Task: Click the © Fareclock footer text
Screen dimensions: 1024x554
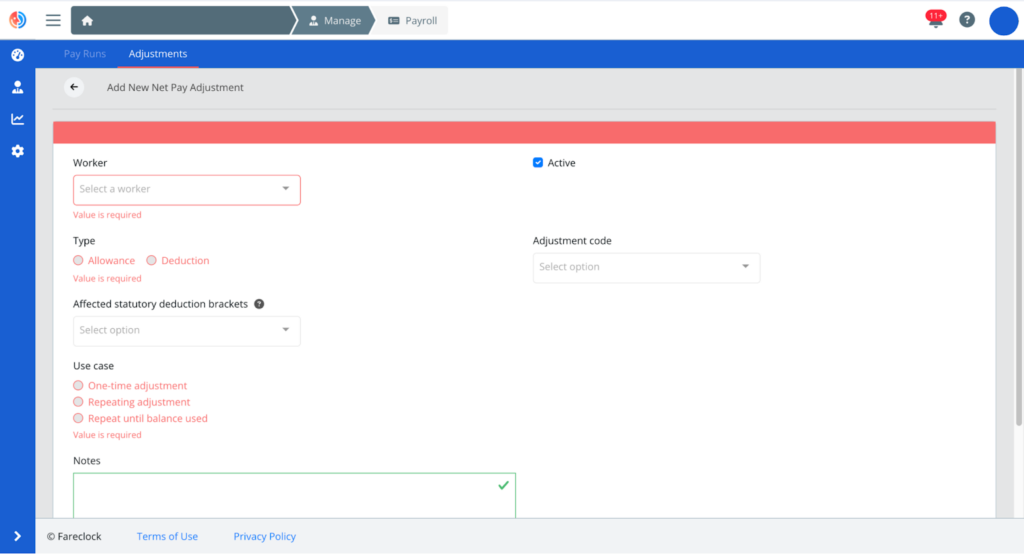Action: (x=74, y=536)
